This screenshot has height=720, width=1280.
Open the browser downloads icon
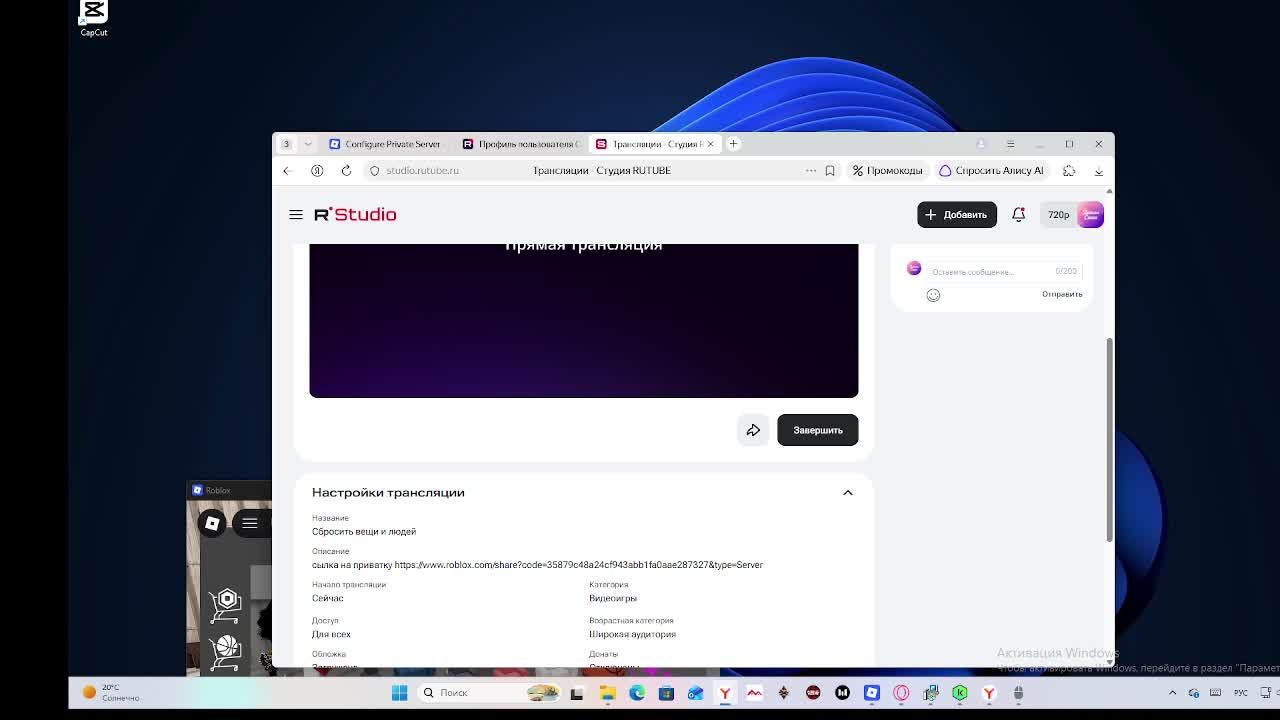[x=1098, y=171]
